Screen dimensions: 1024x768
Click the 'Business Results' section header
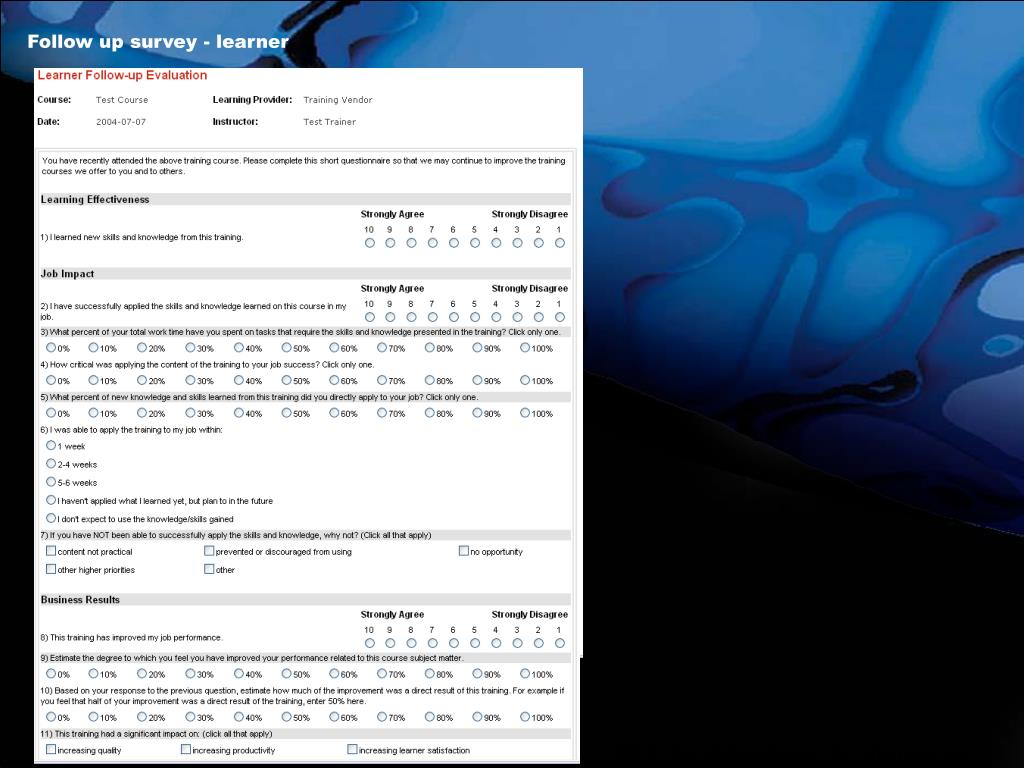coord(80,600)
